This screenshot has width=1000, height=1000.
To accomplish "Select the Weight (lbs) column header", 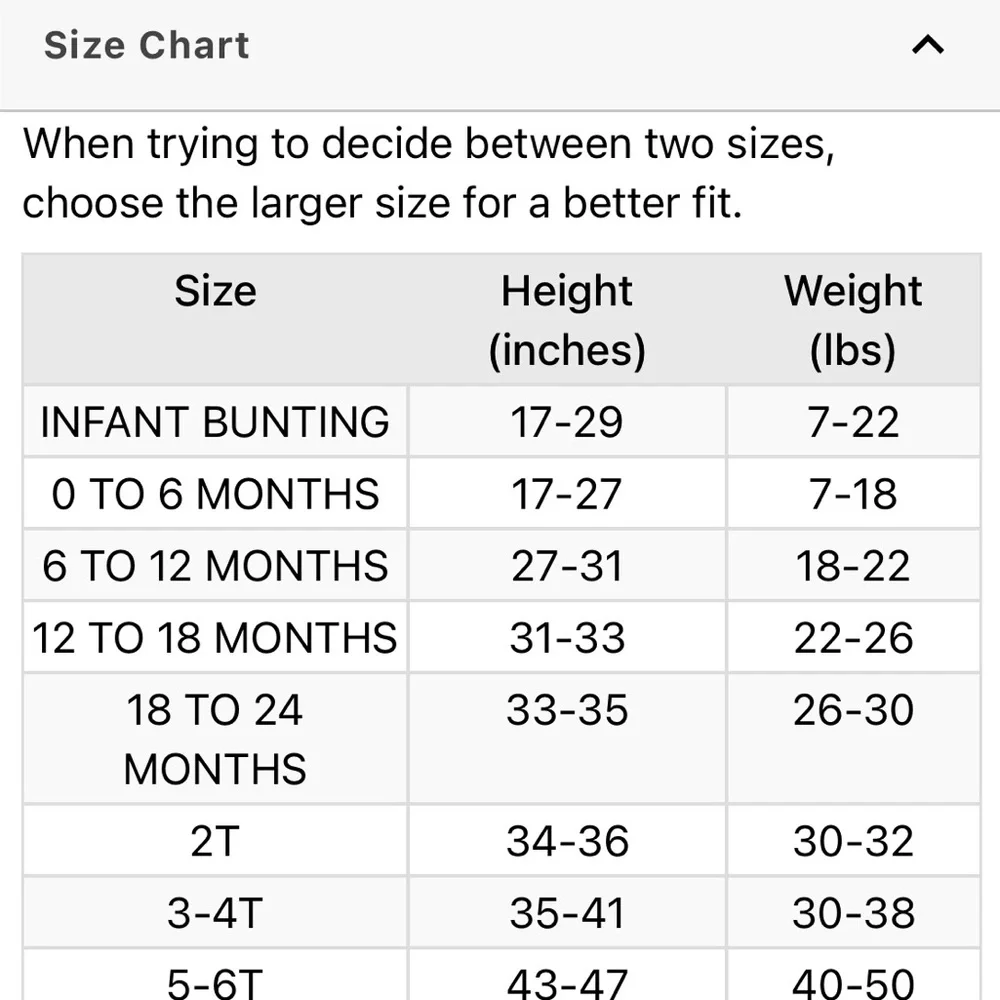I will coord(853,320).
